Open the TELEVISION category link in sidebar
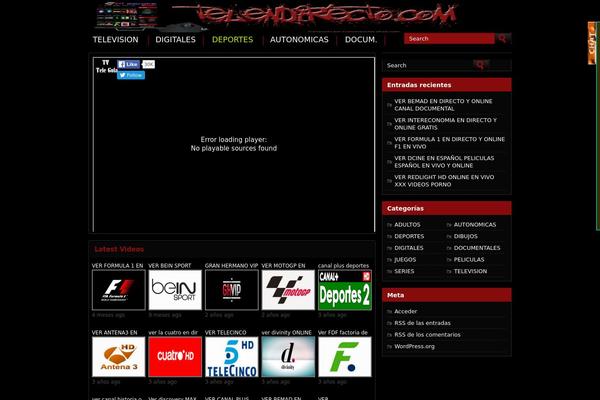This screenshot has height=400, width=600. click(470, 271)
